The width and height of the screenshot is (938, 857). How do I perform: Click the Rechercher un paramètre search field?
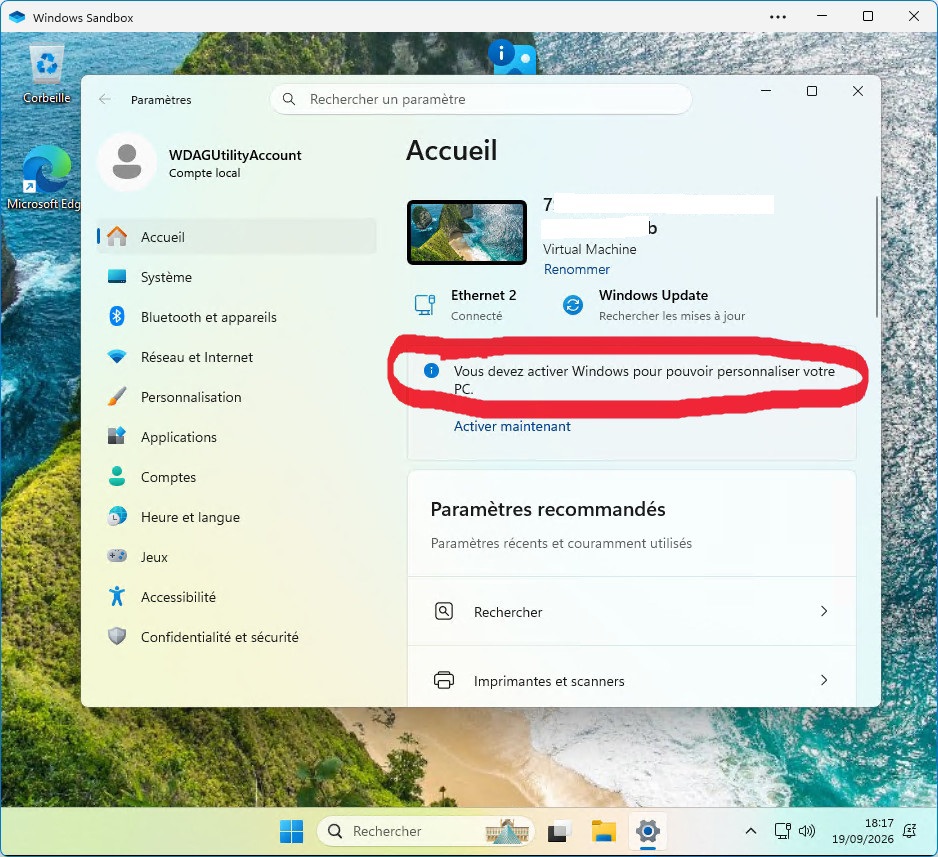coord(481,99)
